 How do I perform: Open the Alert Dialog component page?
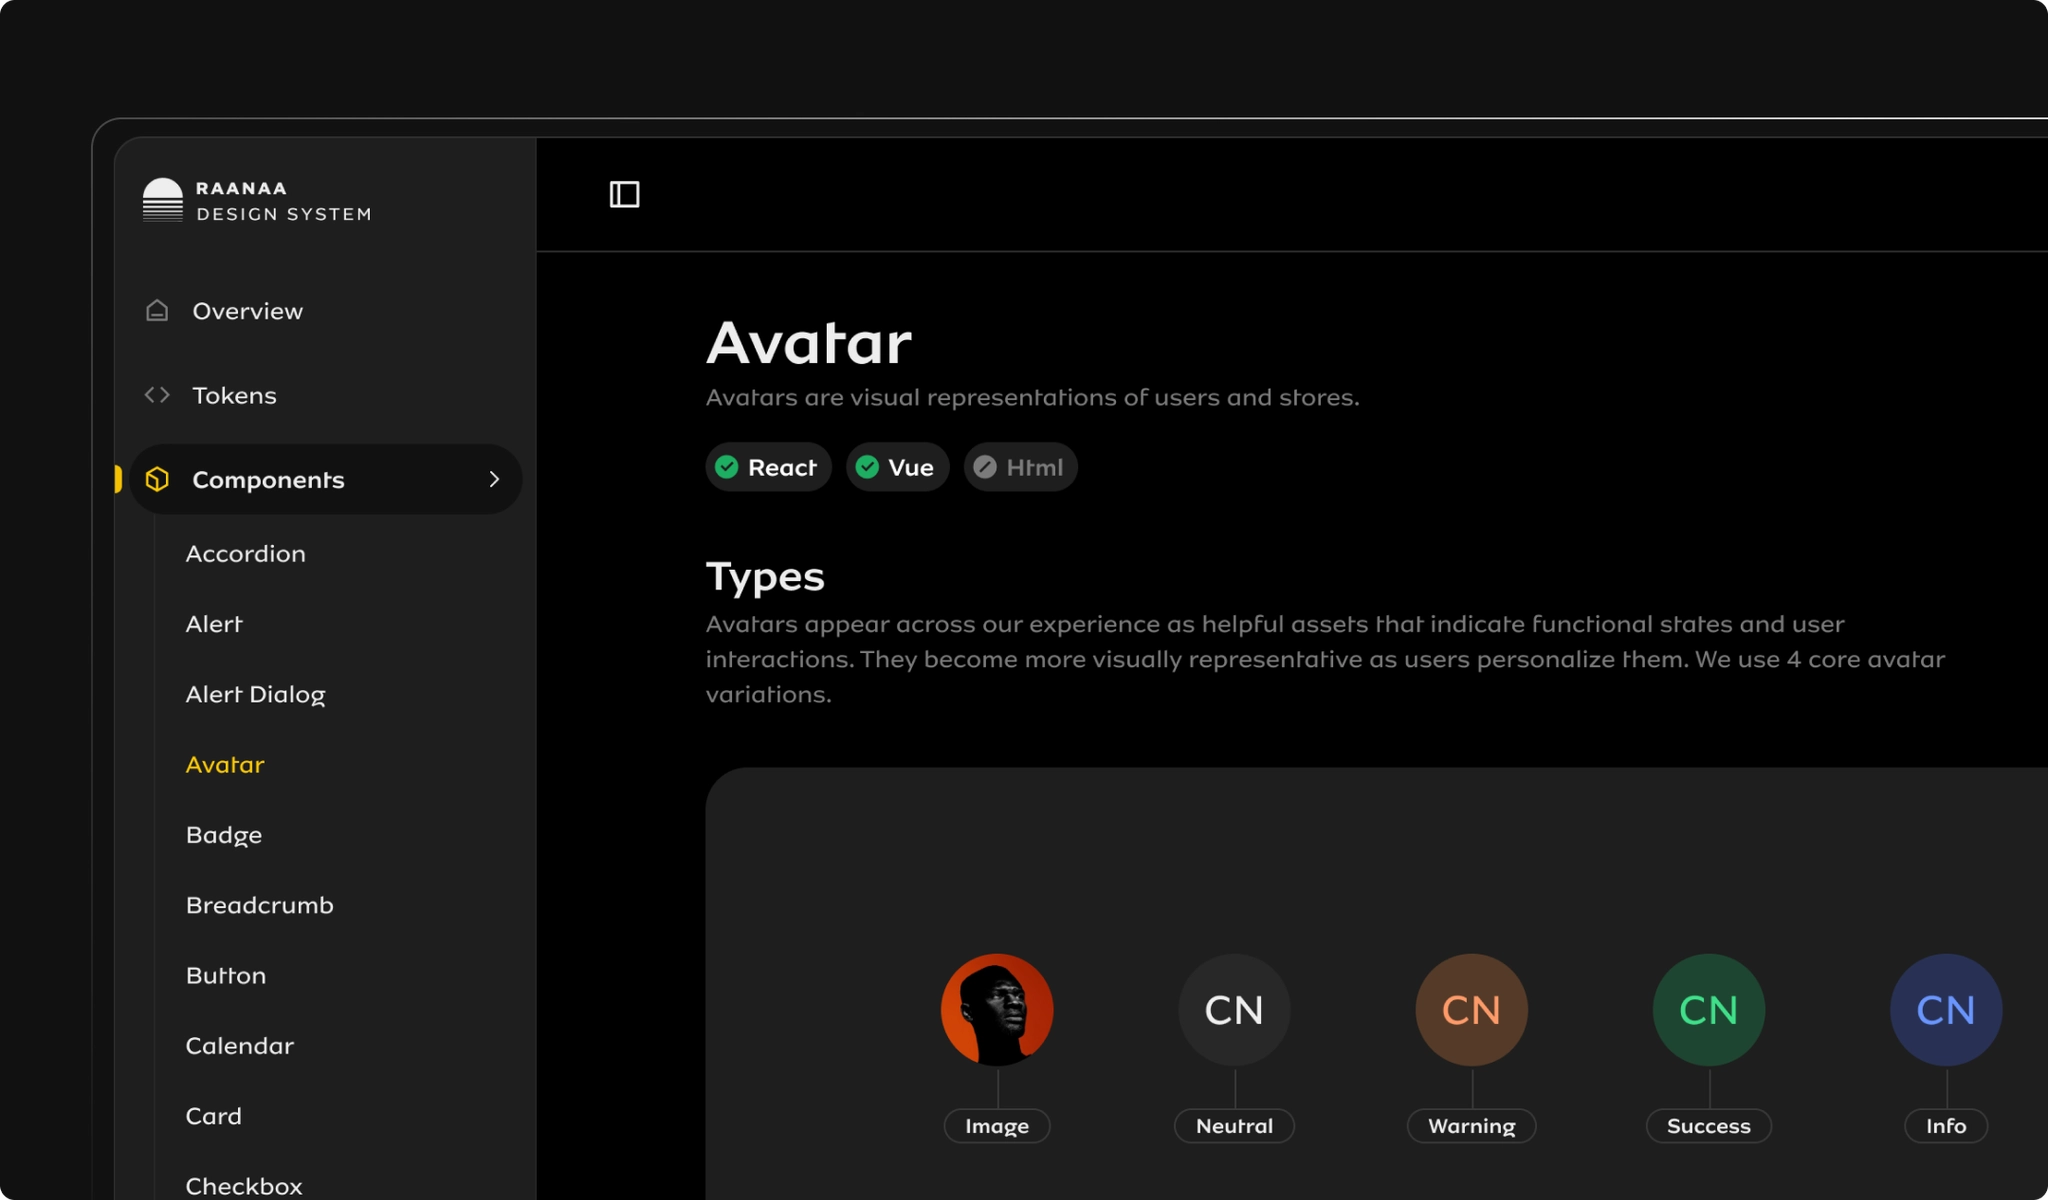[256, 695]
